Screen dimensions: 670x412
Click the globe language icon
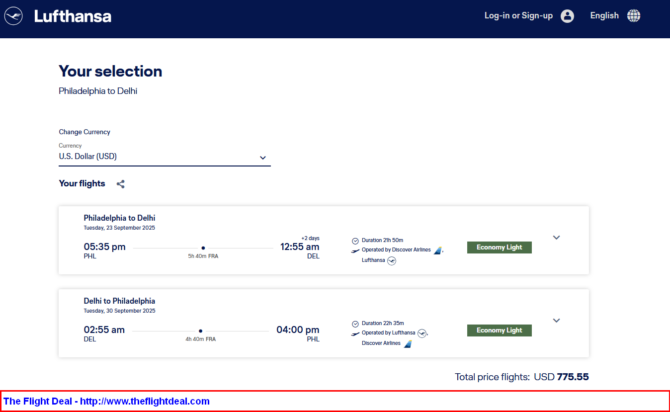(x=633, y=16)
